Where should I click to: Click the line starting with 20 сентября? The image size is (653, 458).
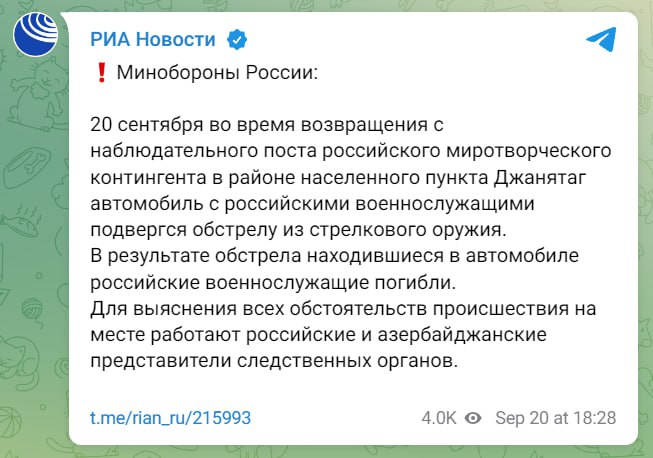point(265,126)
